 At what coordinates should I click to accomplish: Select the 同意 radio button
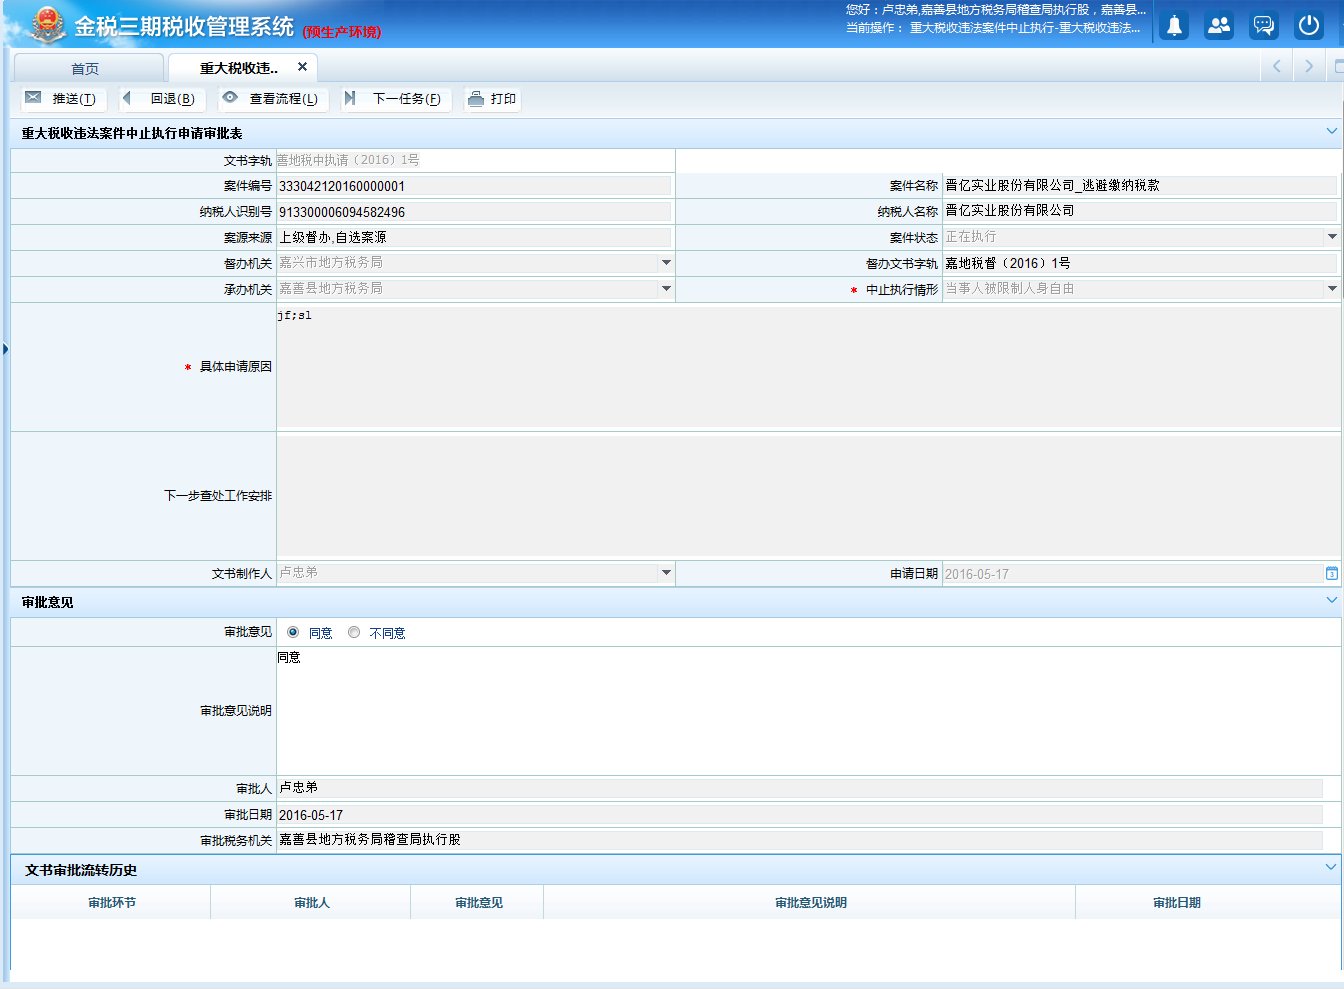click(293, 632)
